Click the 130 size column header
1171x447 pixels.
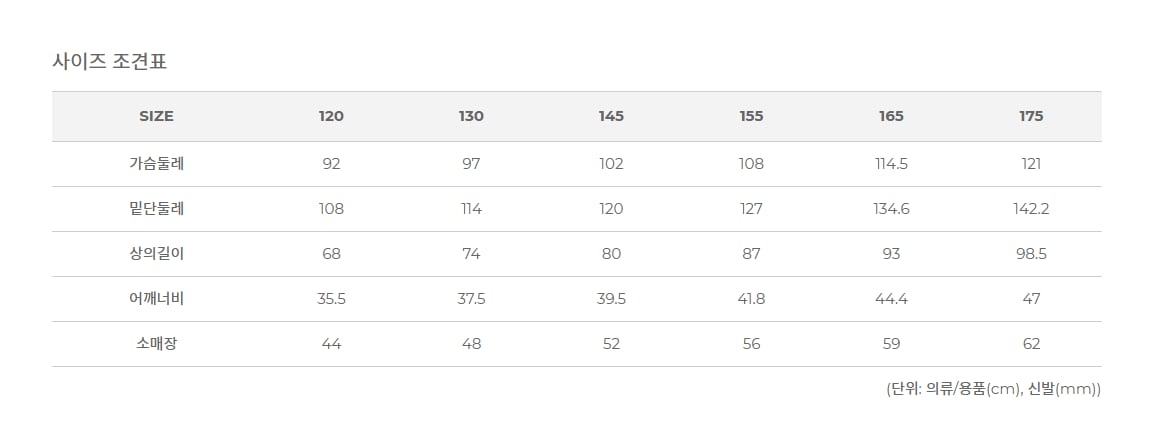[x=471, y=116]
